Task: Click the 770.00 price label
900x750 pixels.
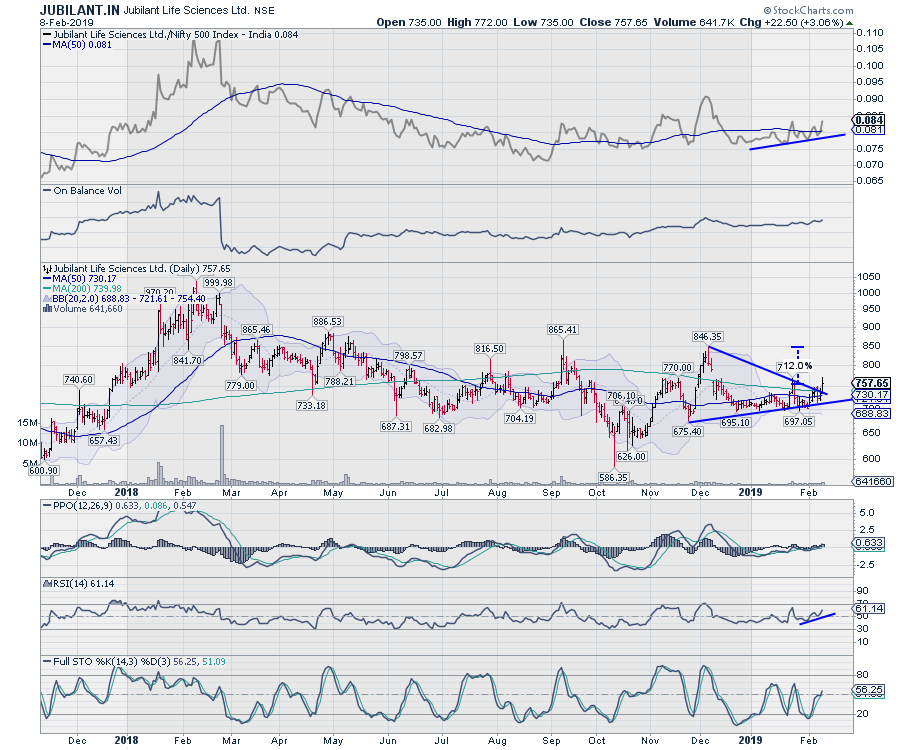Action: [x=677, y=367]
